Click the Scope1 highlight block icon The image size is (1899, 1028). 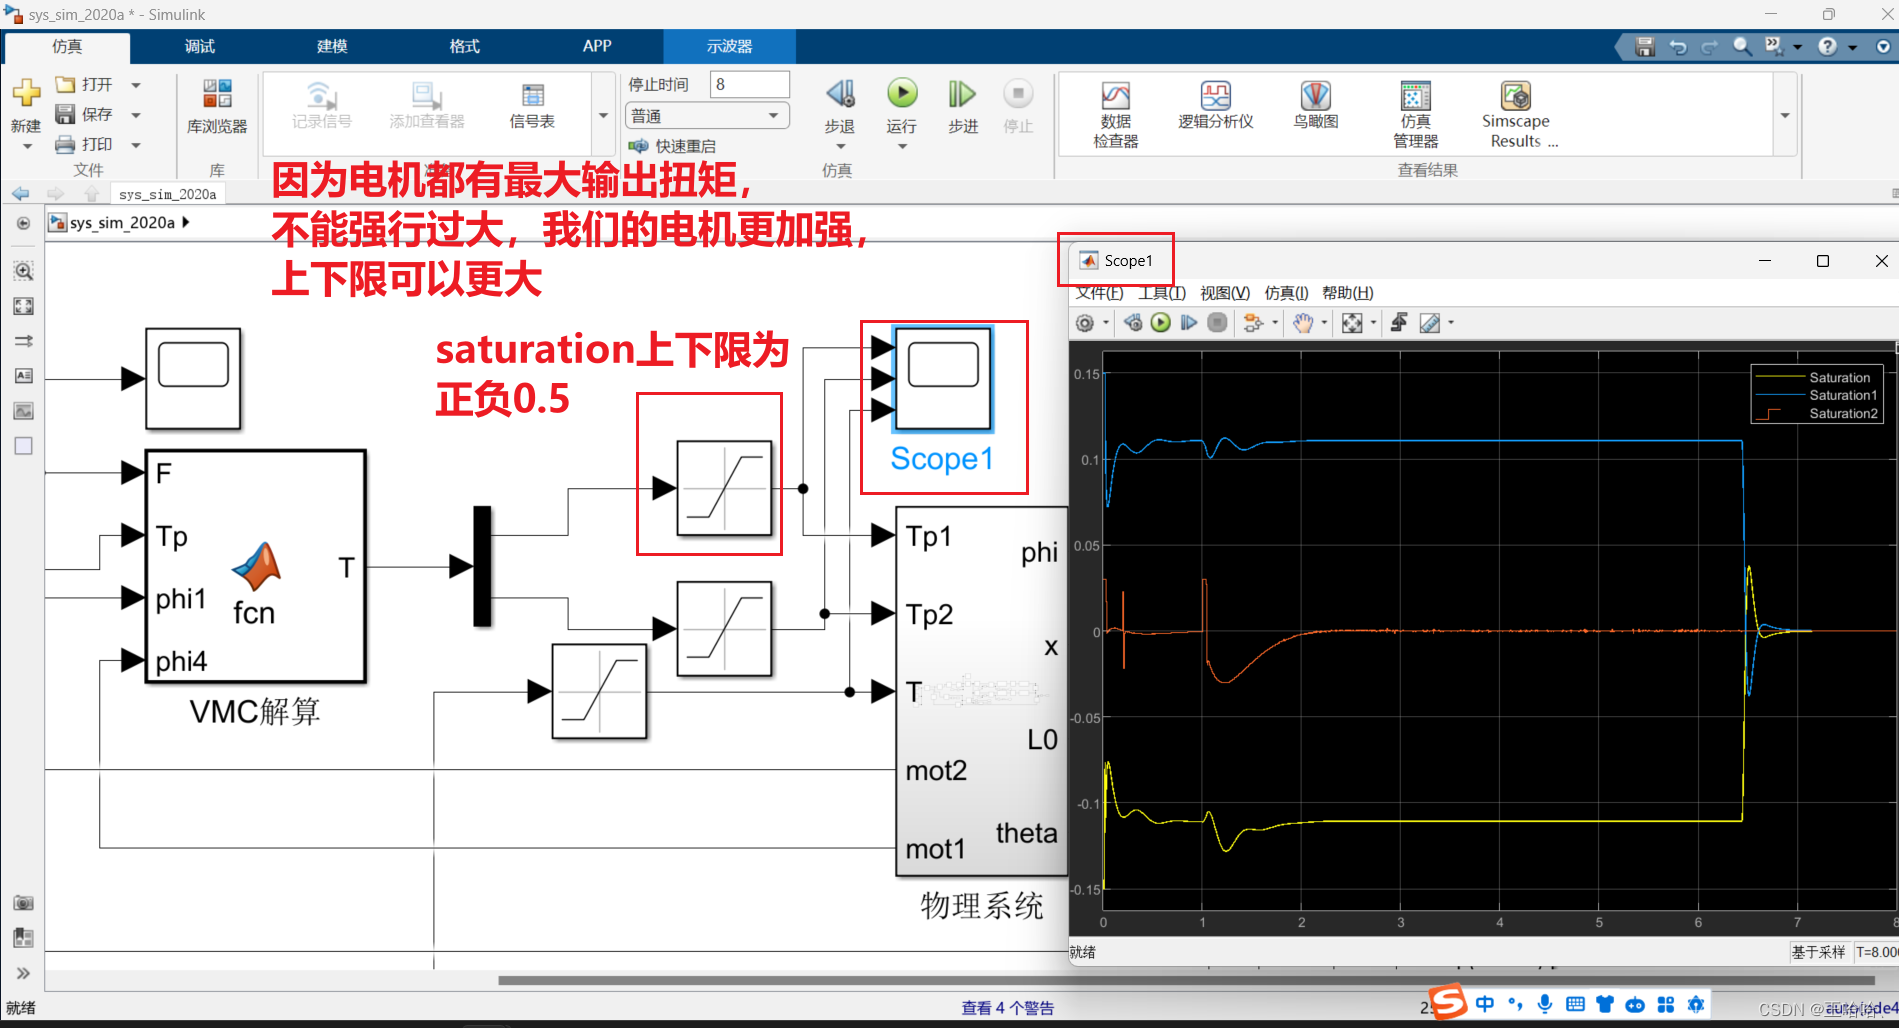1253,322
